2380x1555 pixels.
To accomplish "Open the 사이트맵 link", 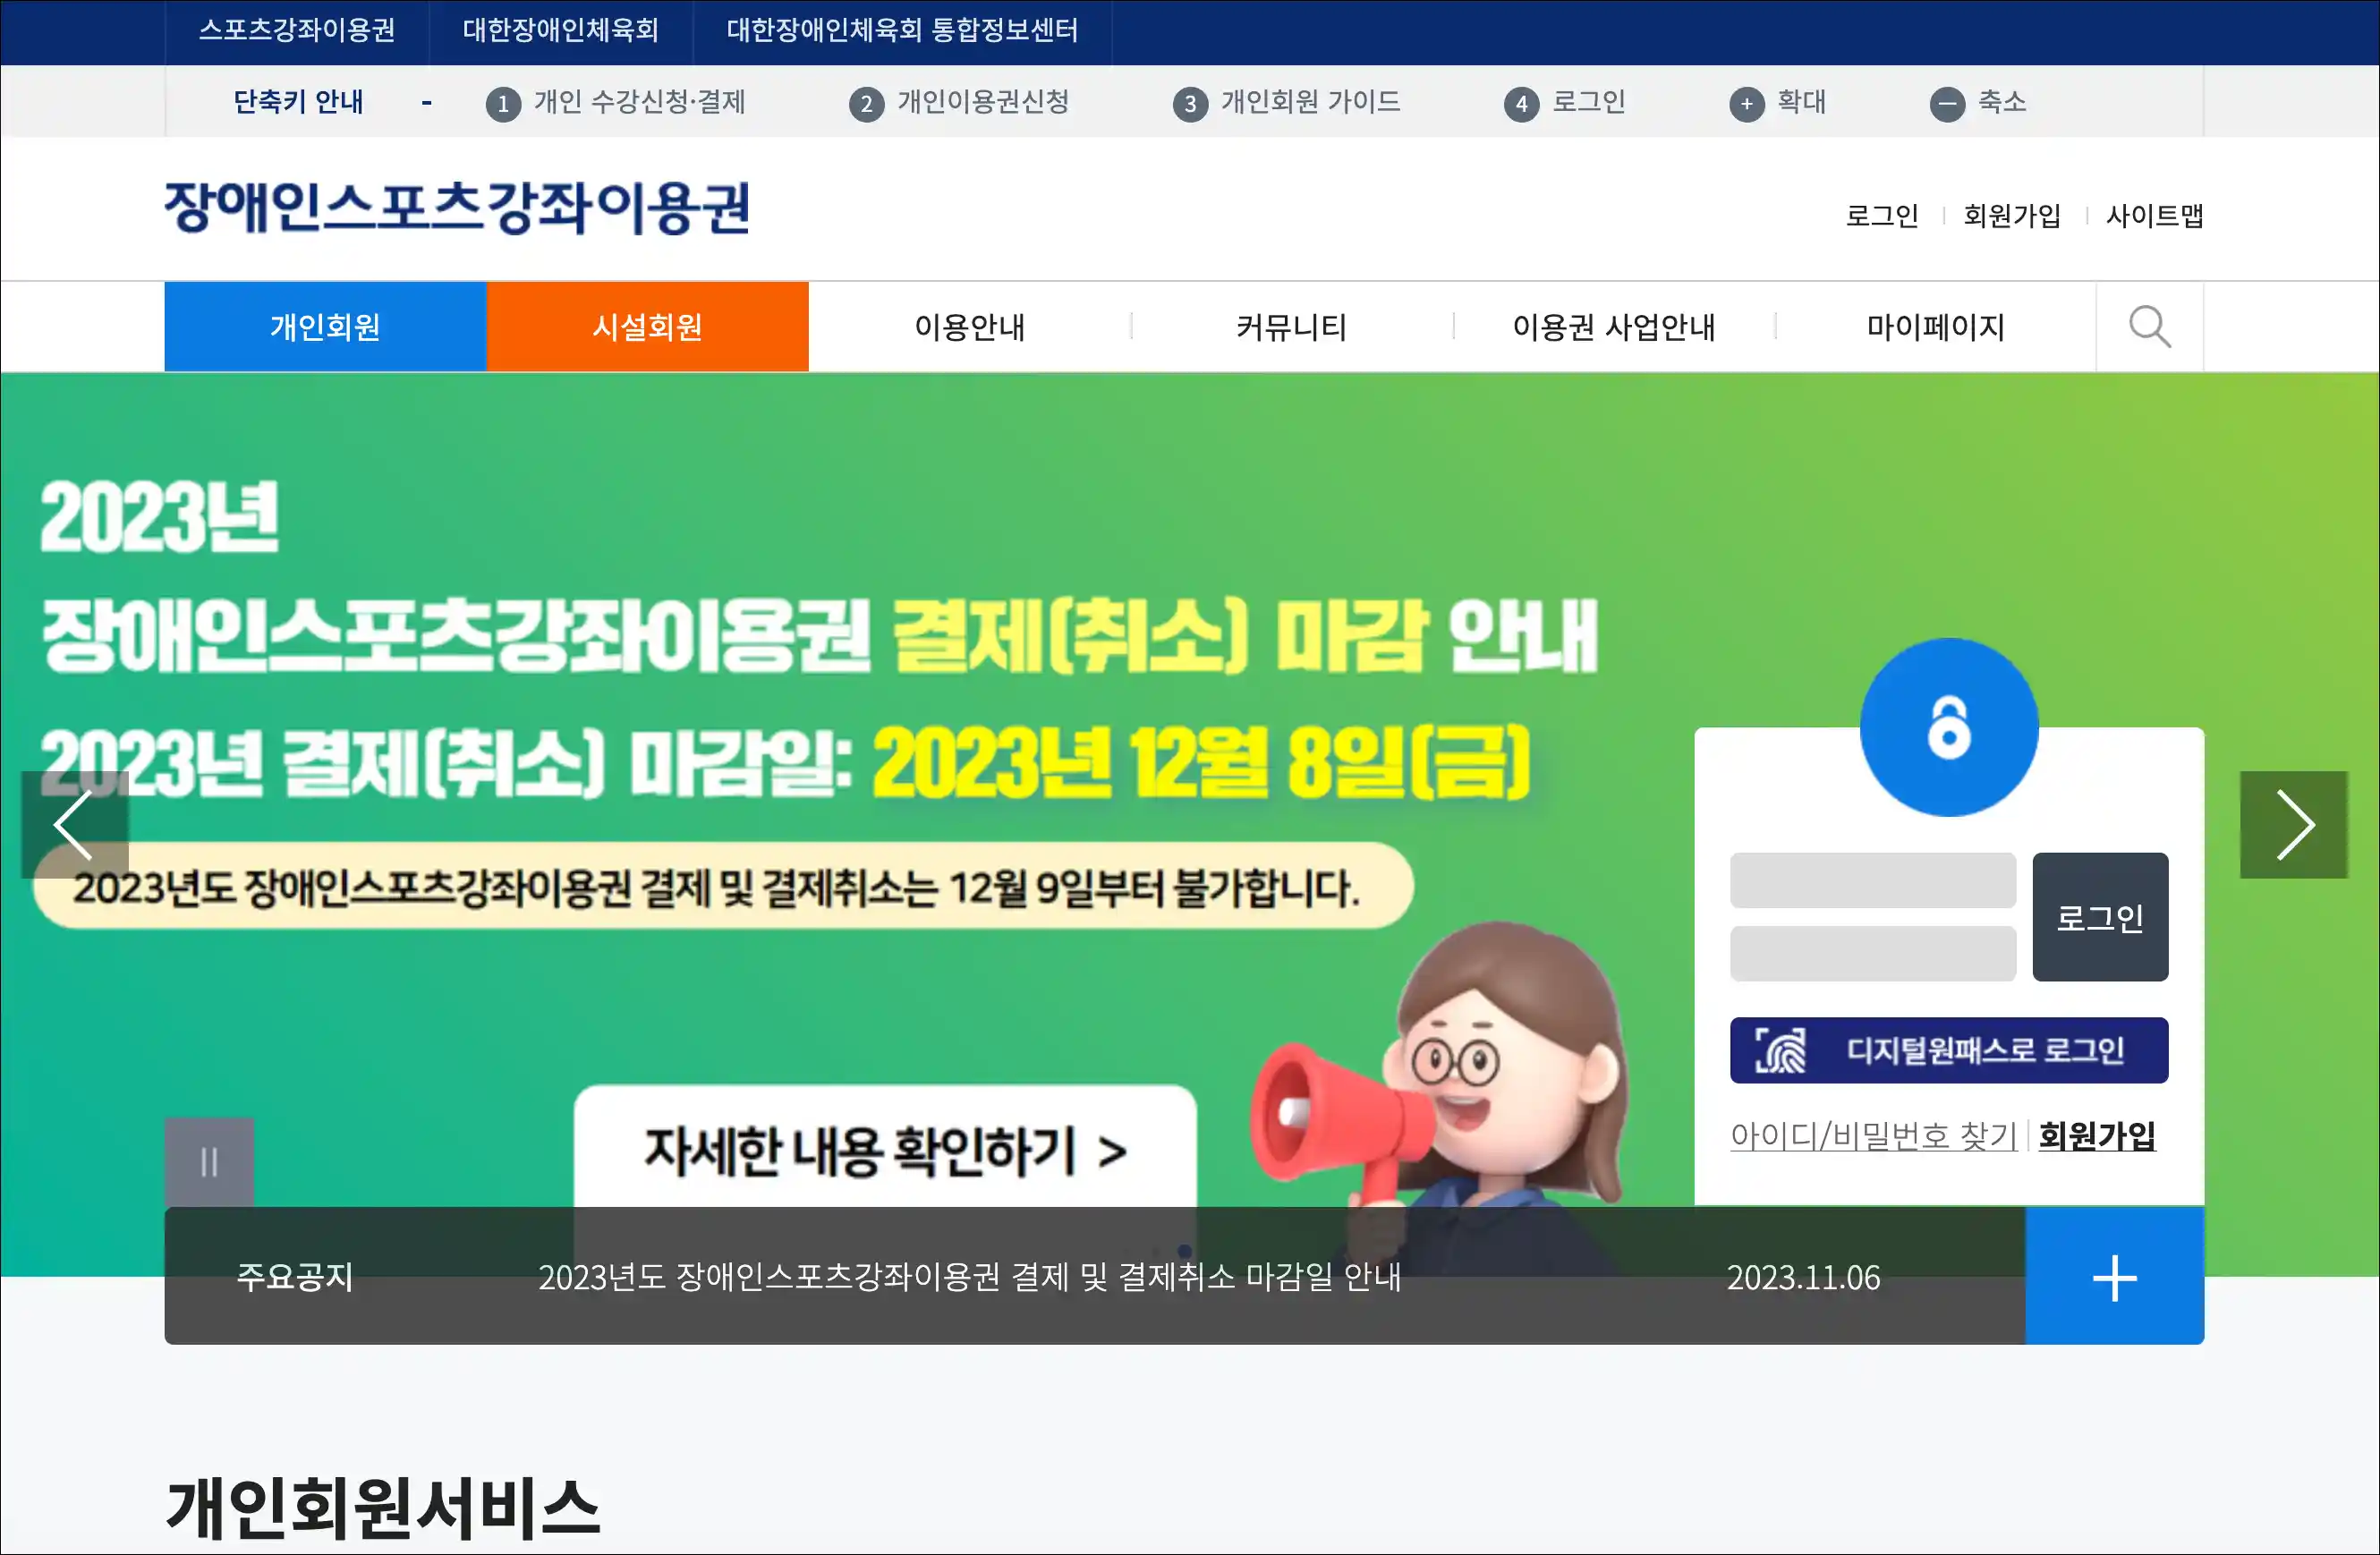I will [x=2155, y=215].
